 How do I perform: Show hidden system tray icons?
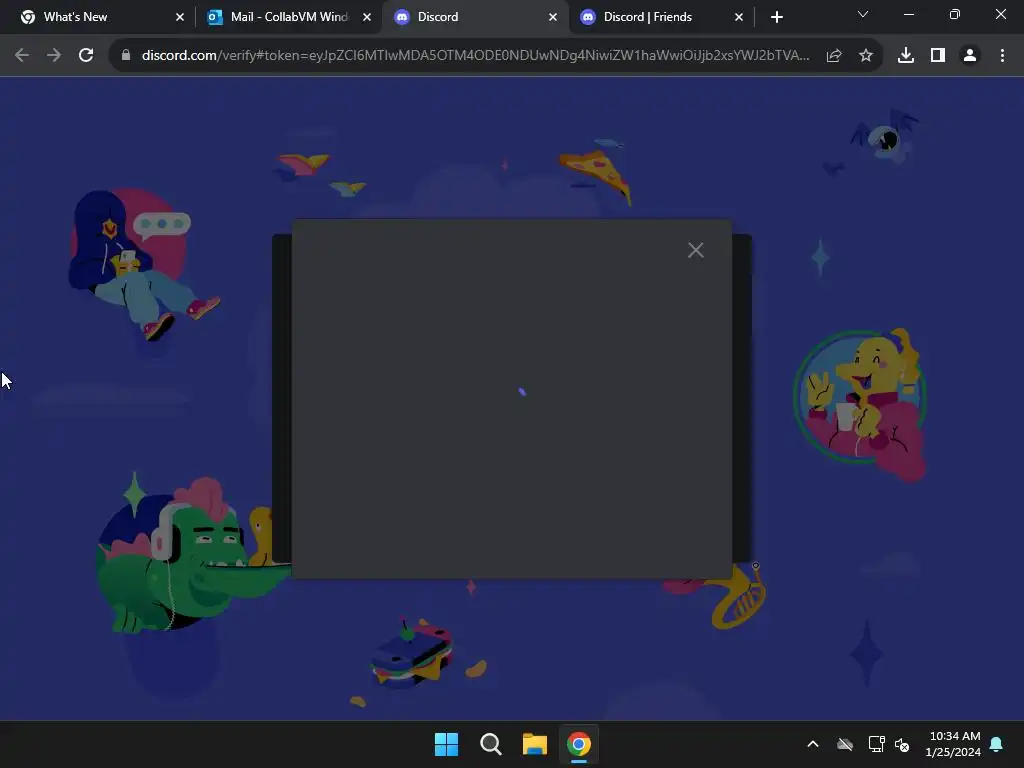tap(813, 744)
